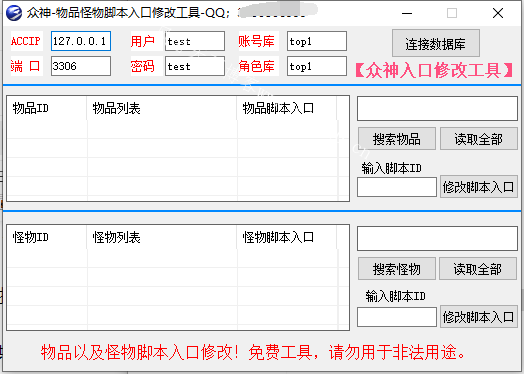Click the 怪物ID column header
The image size is (524, 374).
[47, 238]
